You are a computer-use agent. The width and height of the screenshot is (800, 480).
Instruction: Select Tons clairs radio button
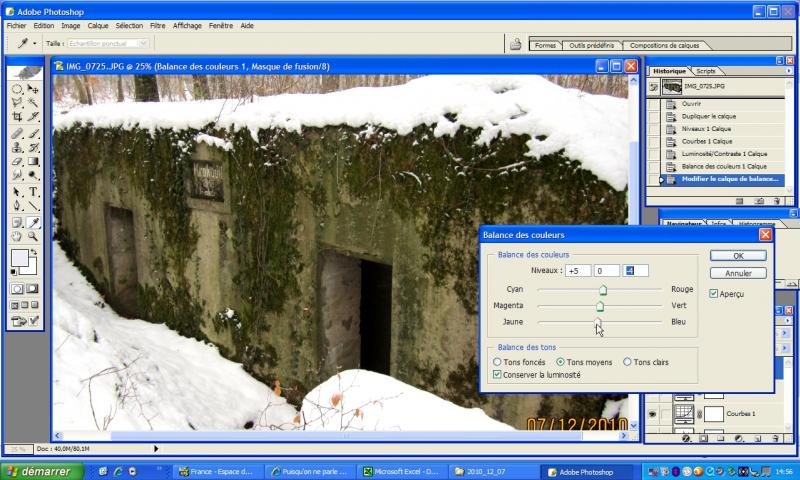[627, 362]
